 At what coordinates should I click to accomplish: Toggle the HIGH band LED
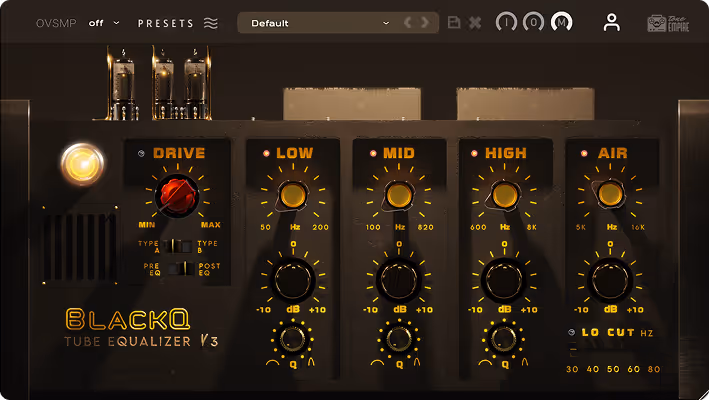474,154
